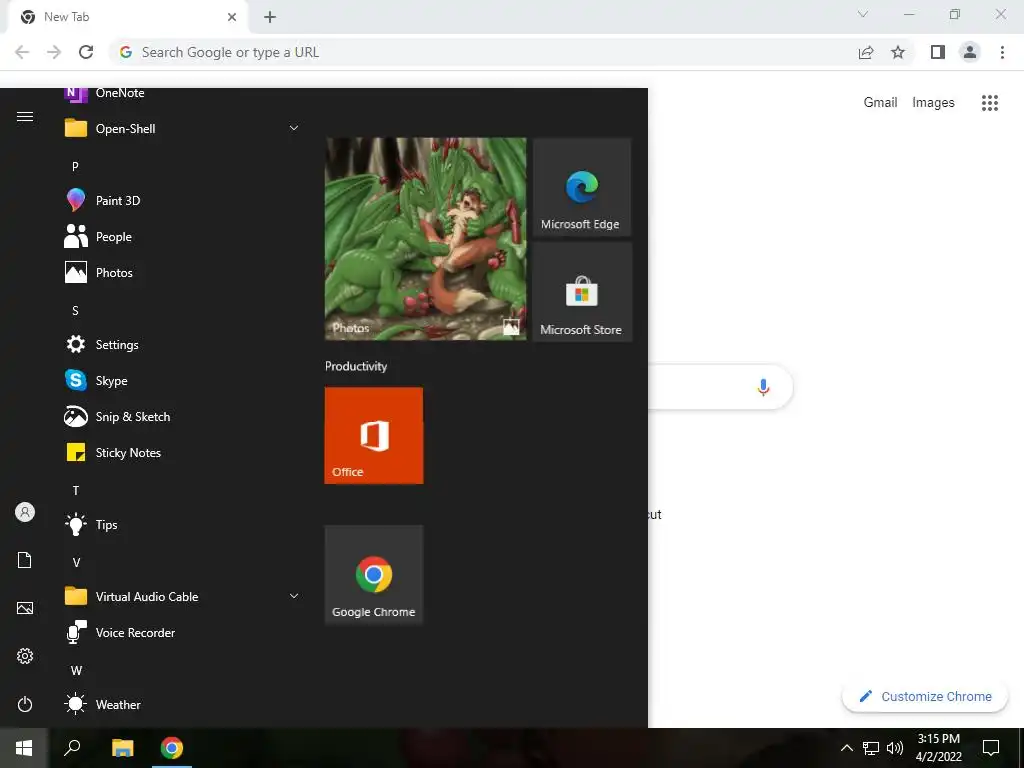This screenshot has height=768, width=1024.
Task: Reload the page in Chrome
Action: [86, 52]
